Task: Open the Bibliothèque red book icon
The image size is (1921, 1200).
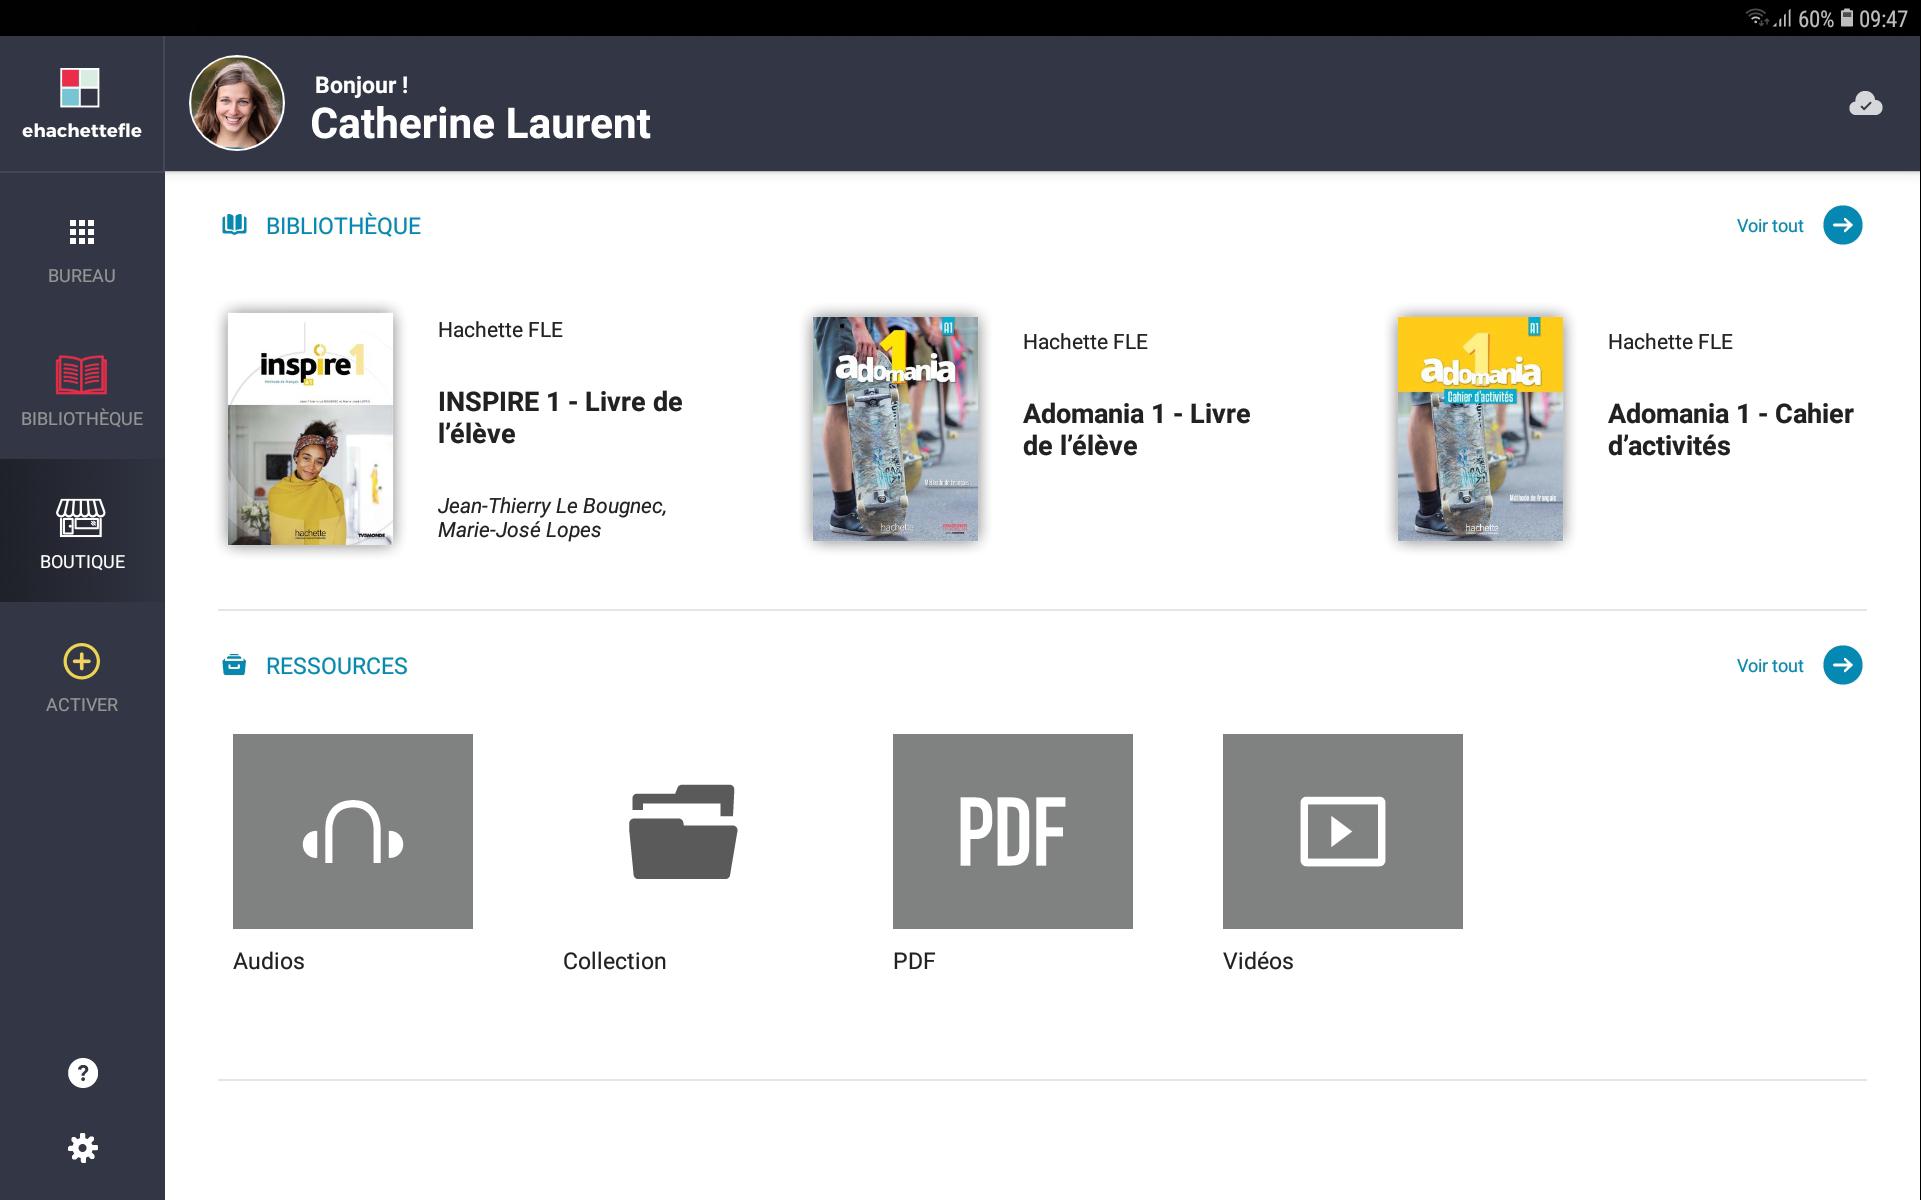Action: click(82, 375)
